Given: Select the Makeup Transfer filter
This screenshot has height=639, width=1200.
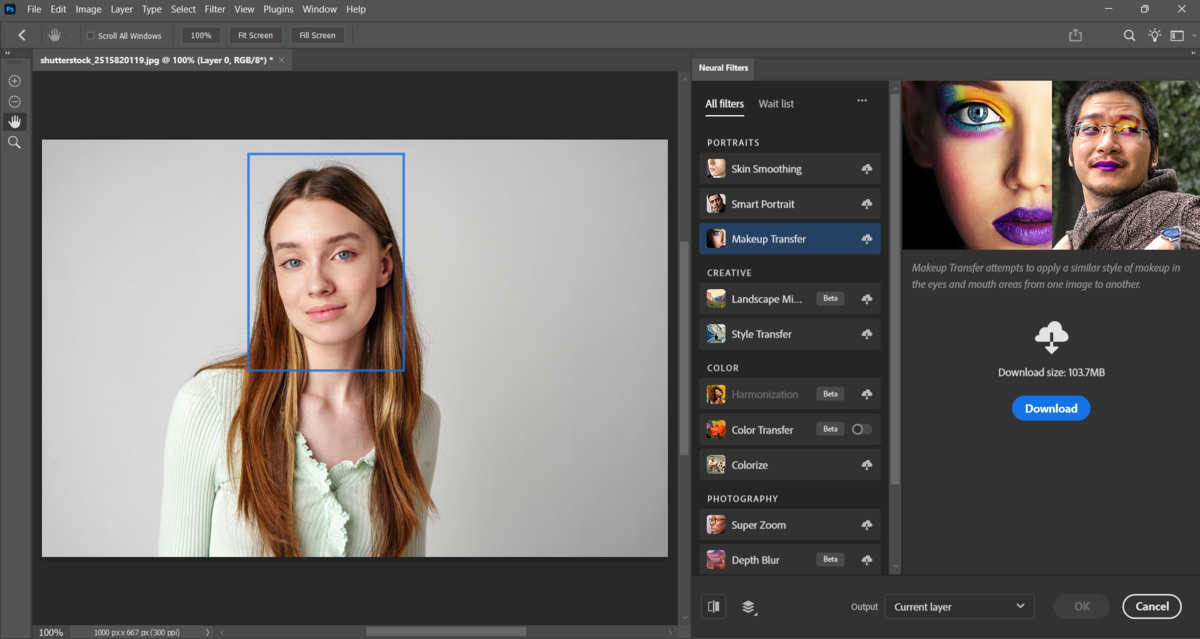Looking at the screenshot, I should pyautogui.click(x=790, y=239).
